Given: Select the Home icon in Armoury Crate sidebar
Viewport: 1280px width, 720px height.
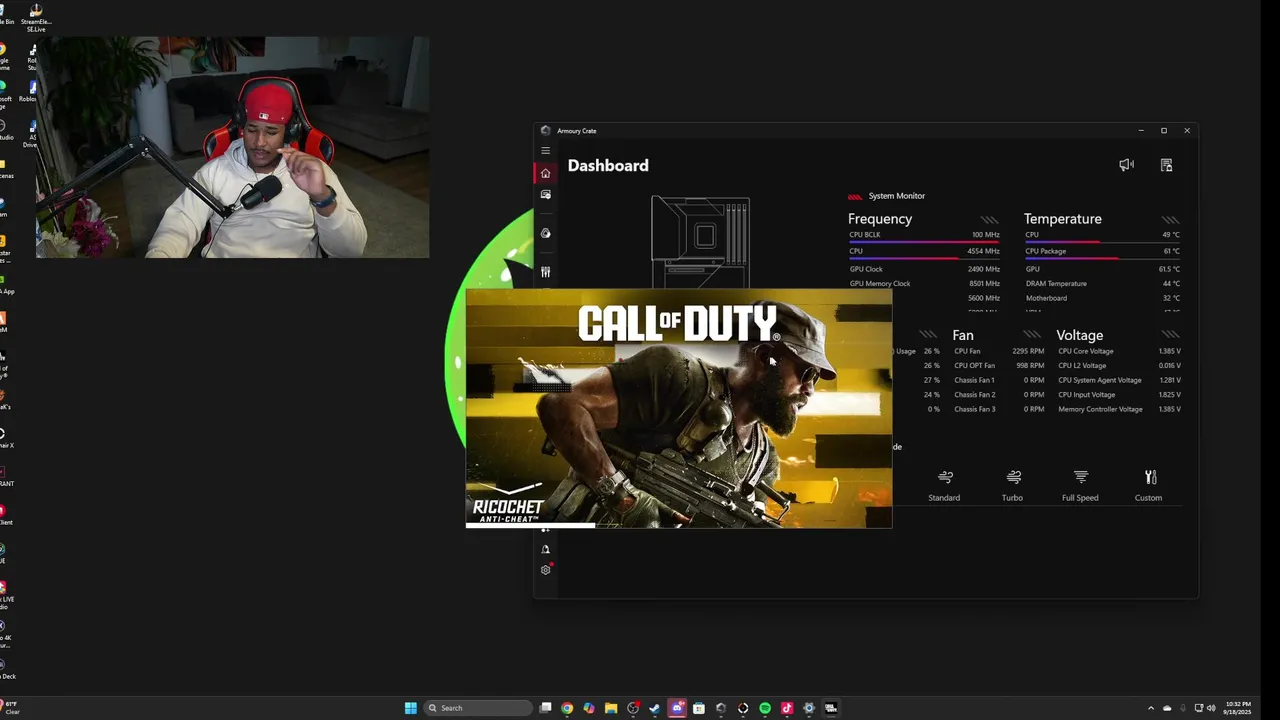Looking at the screenshot, I should [545, 173].
